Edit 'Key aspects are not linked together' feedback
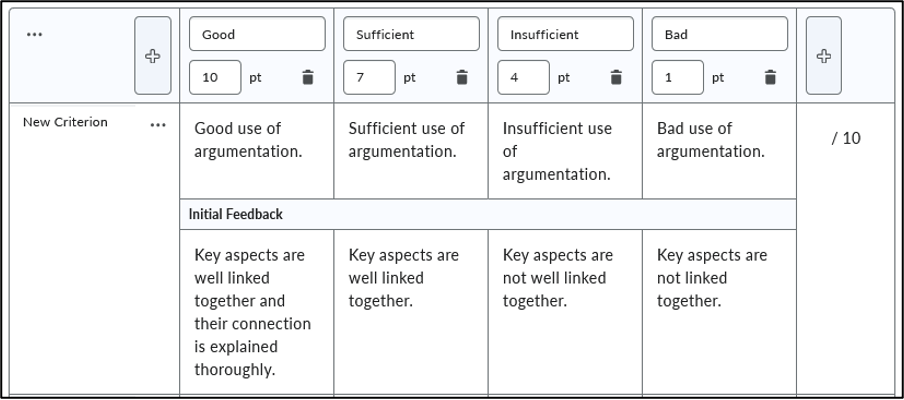Screen dimensions: 904x400 [x=720, y=312]
